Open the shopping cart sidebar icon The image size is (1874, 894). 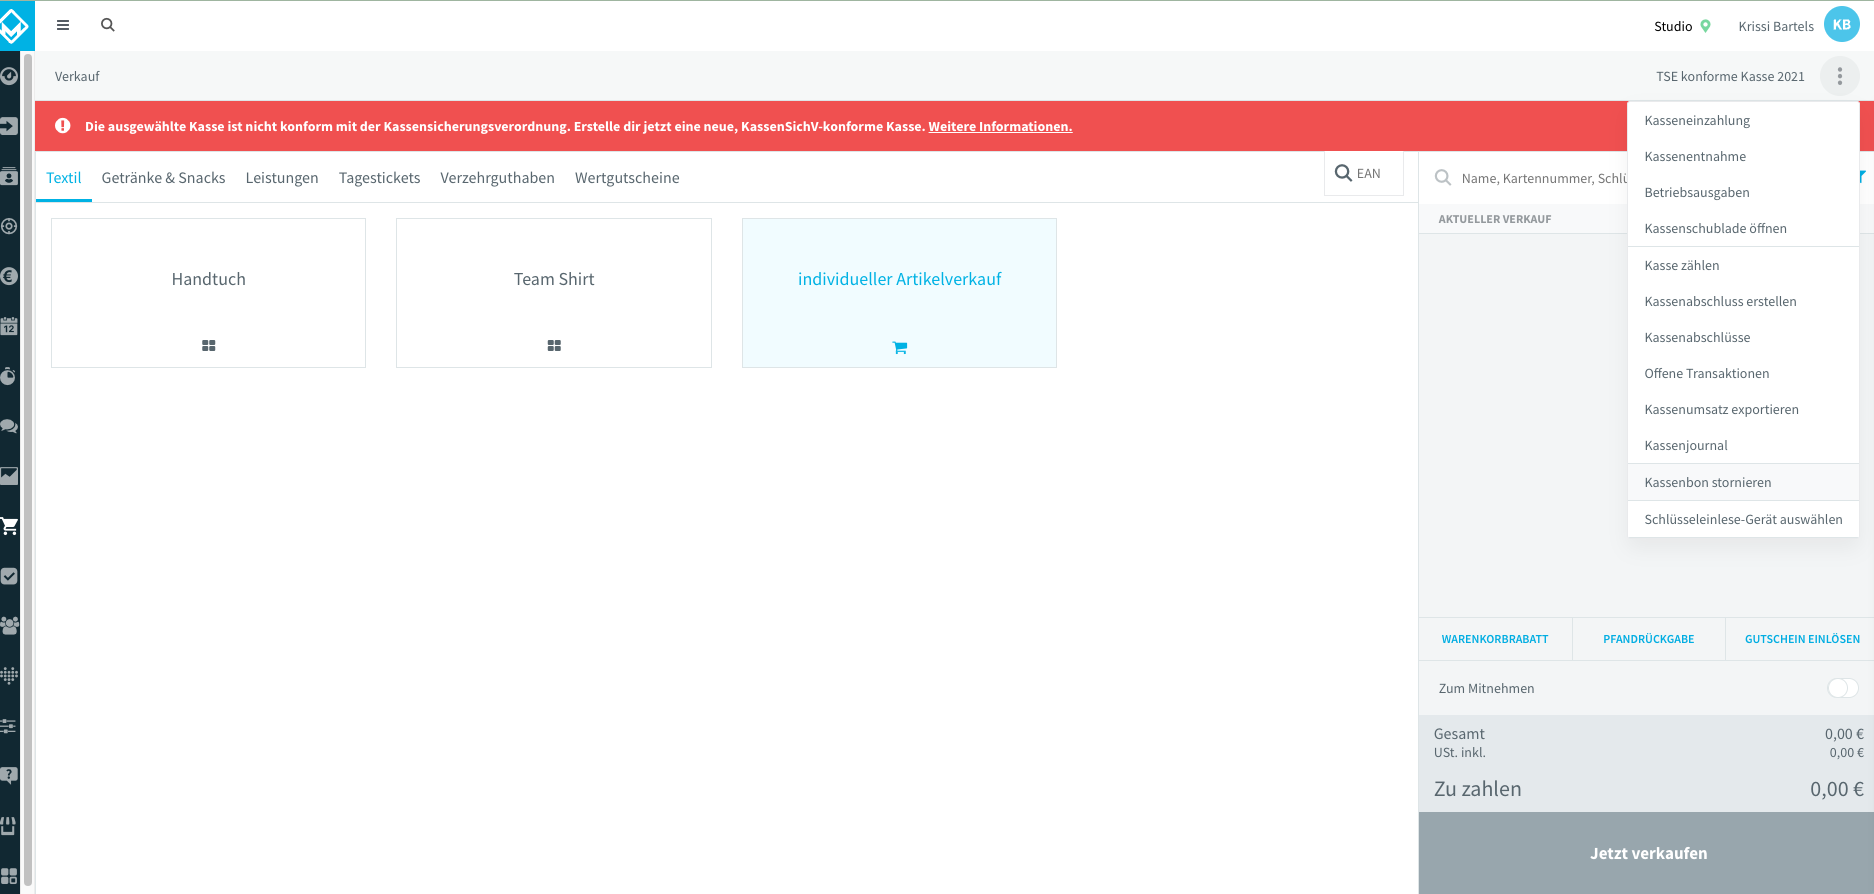coord(10,526)
